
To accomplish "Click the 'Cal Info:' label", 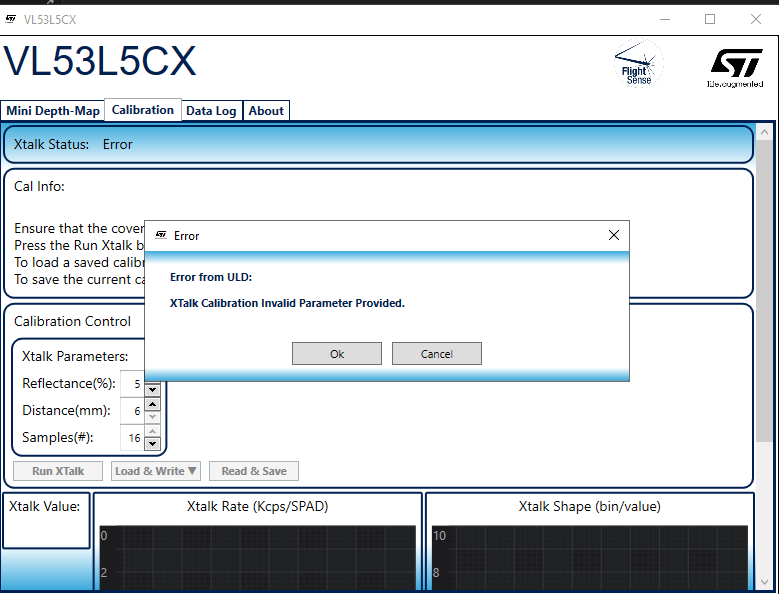I will coord(39,186).
